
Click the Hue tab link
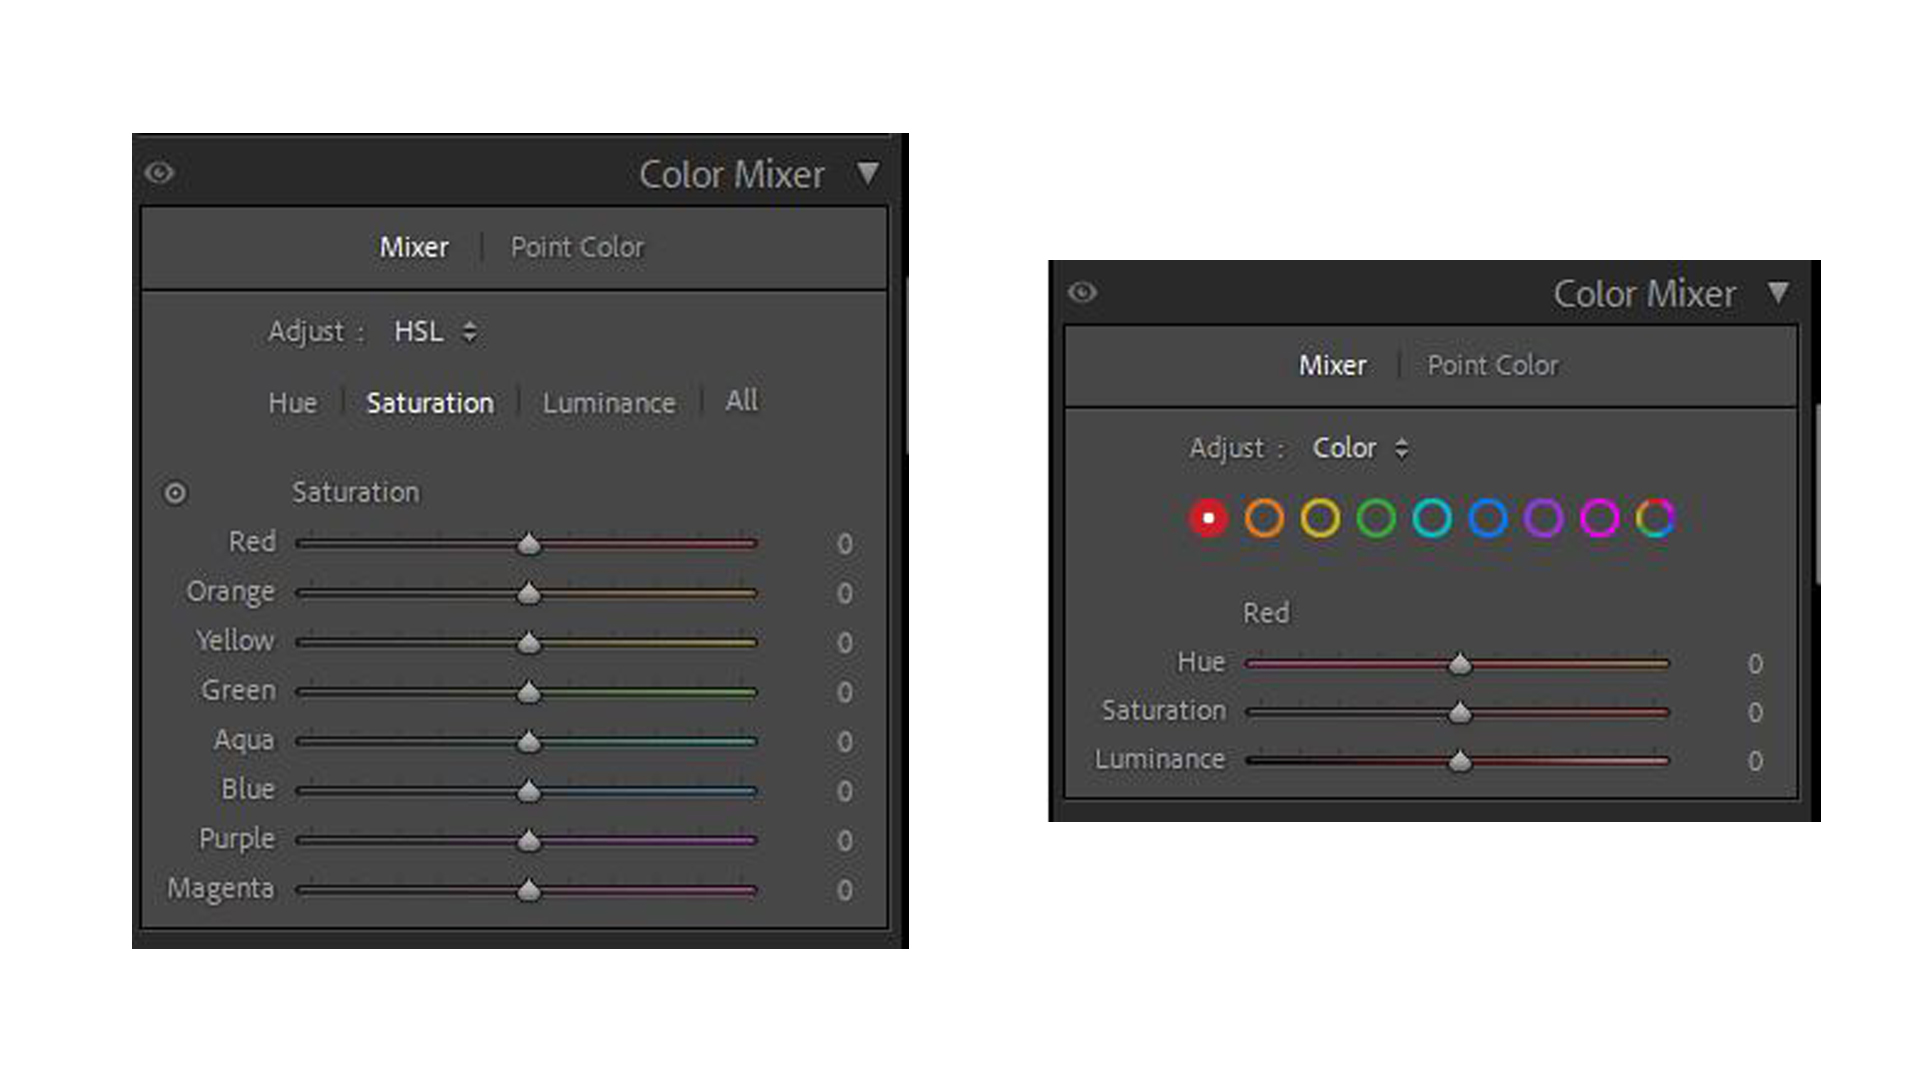pos(292,403)
